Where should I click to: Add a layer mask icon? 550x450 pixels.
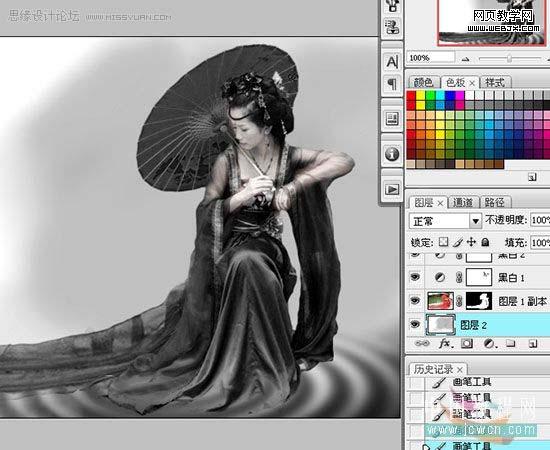(x=467, y=343)
